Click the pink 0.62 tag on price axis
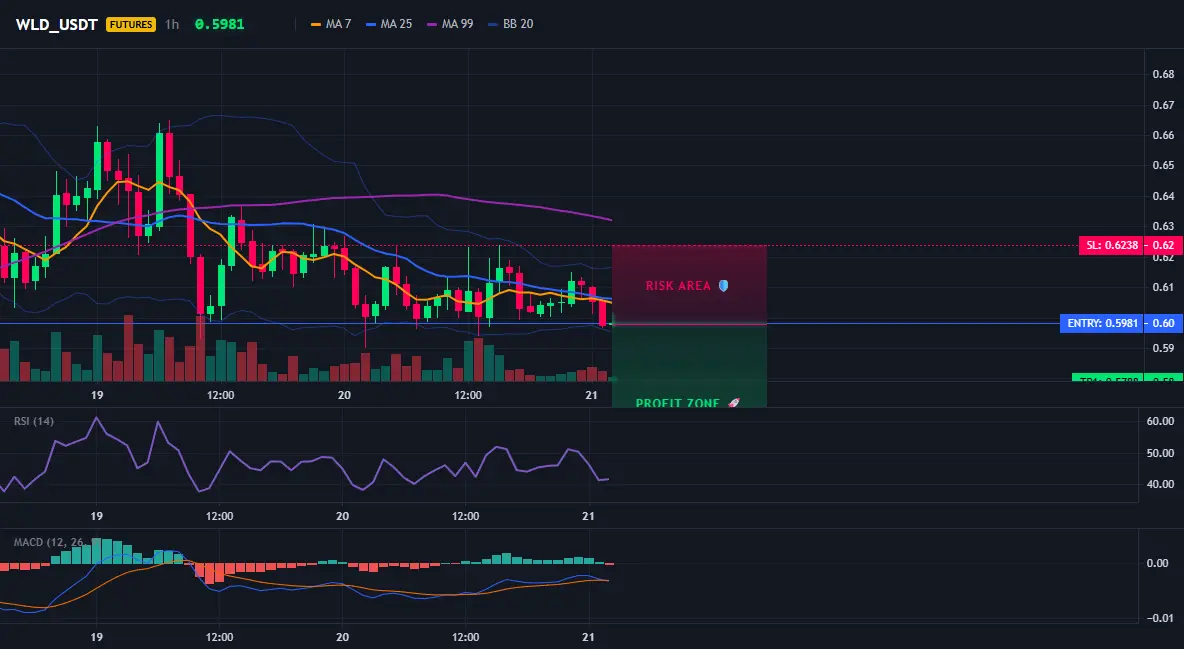Screen dimensions: 1184x649 tap(1162, 246)
